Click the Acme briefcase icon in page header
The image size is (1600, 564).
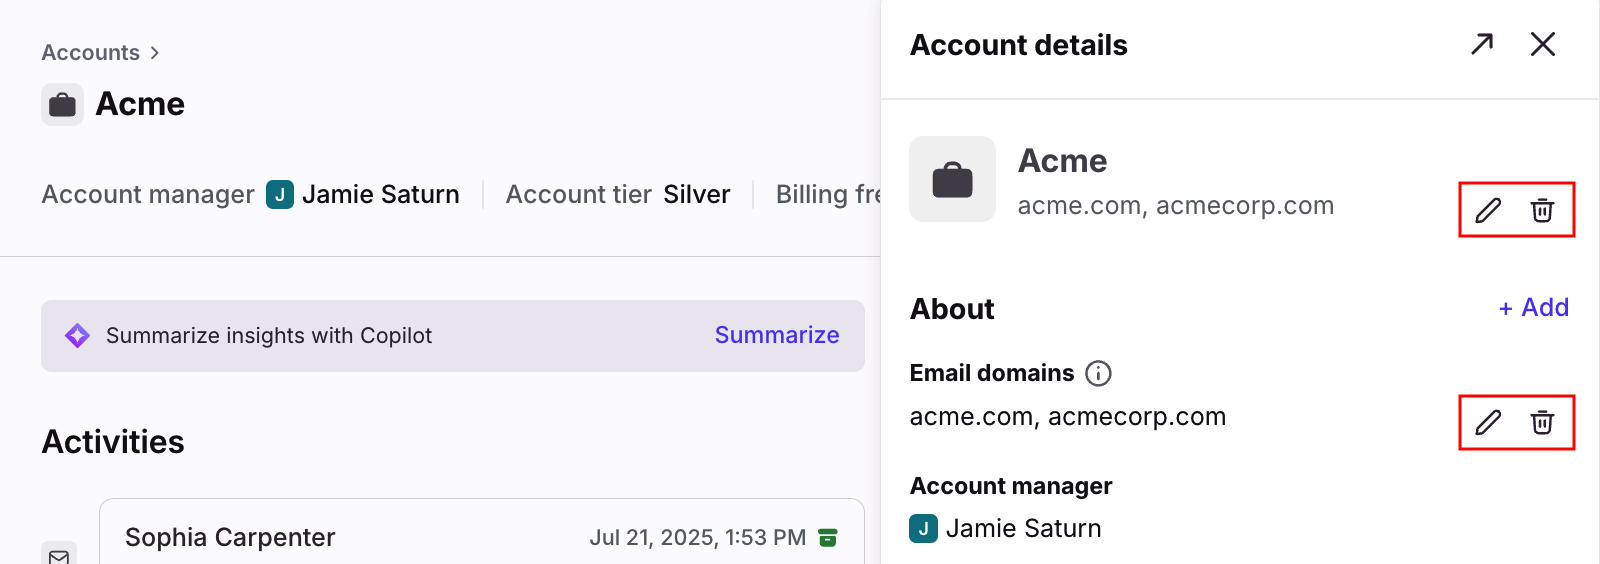point(62,104)
